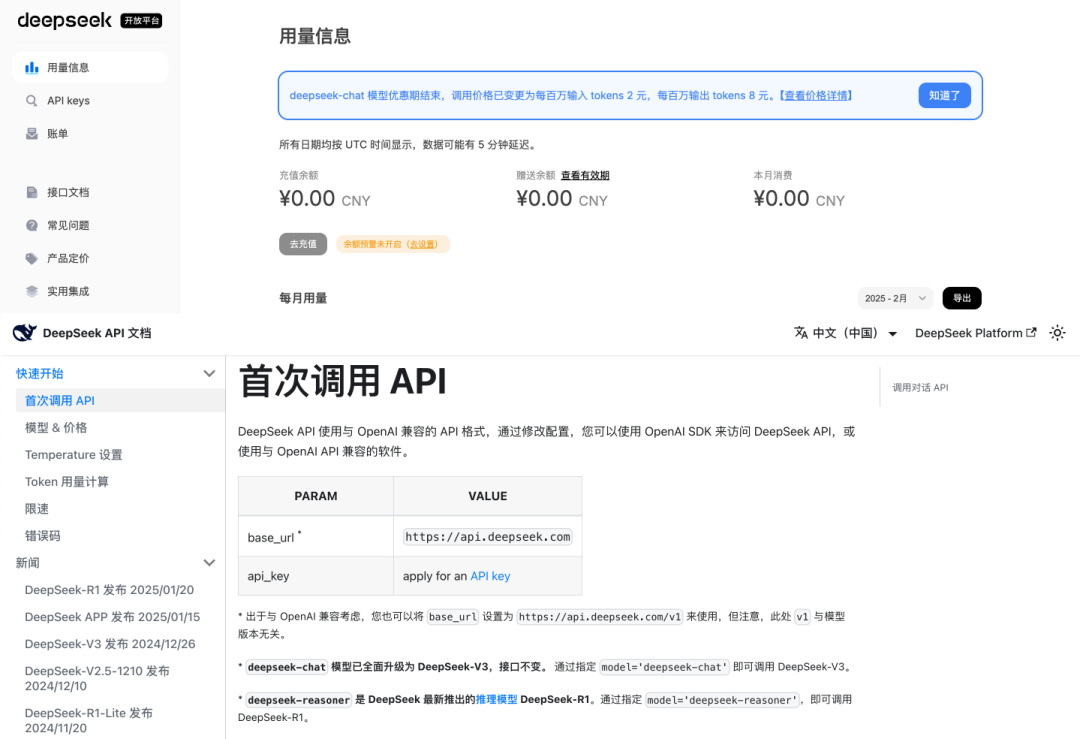1080x739 pixels.
Task: Select 首次调用 API in docs sidebar
Action: pos(120,400)
